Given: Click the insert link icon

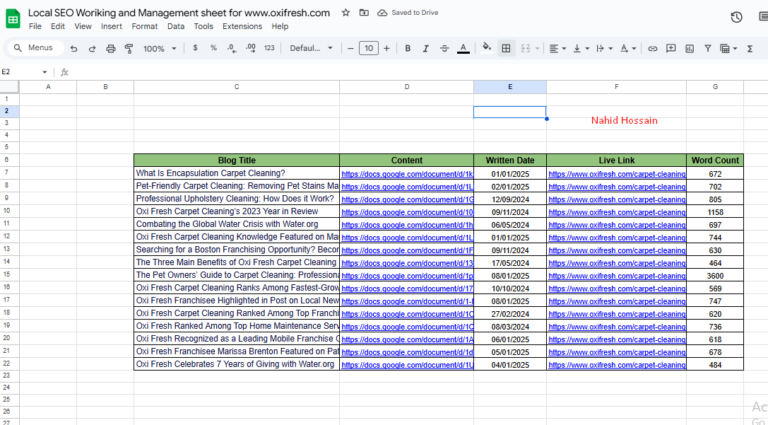Looking at the screenshot, I should coord(652,48).
